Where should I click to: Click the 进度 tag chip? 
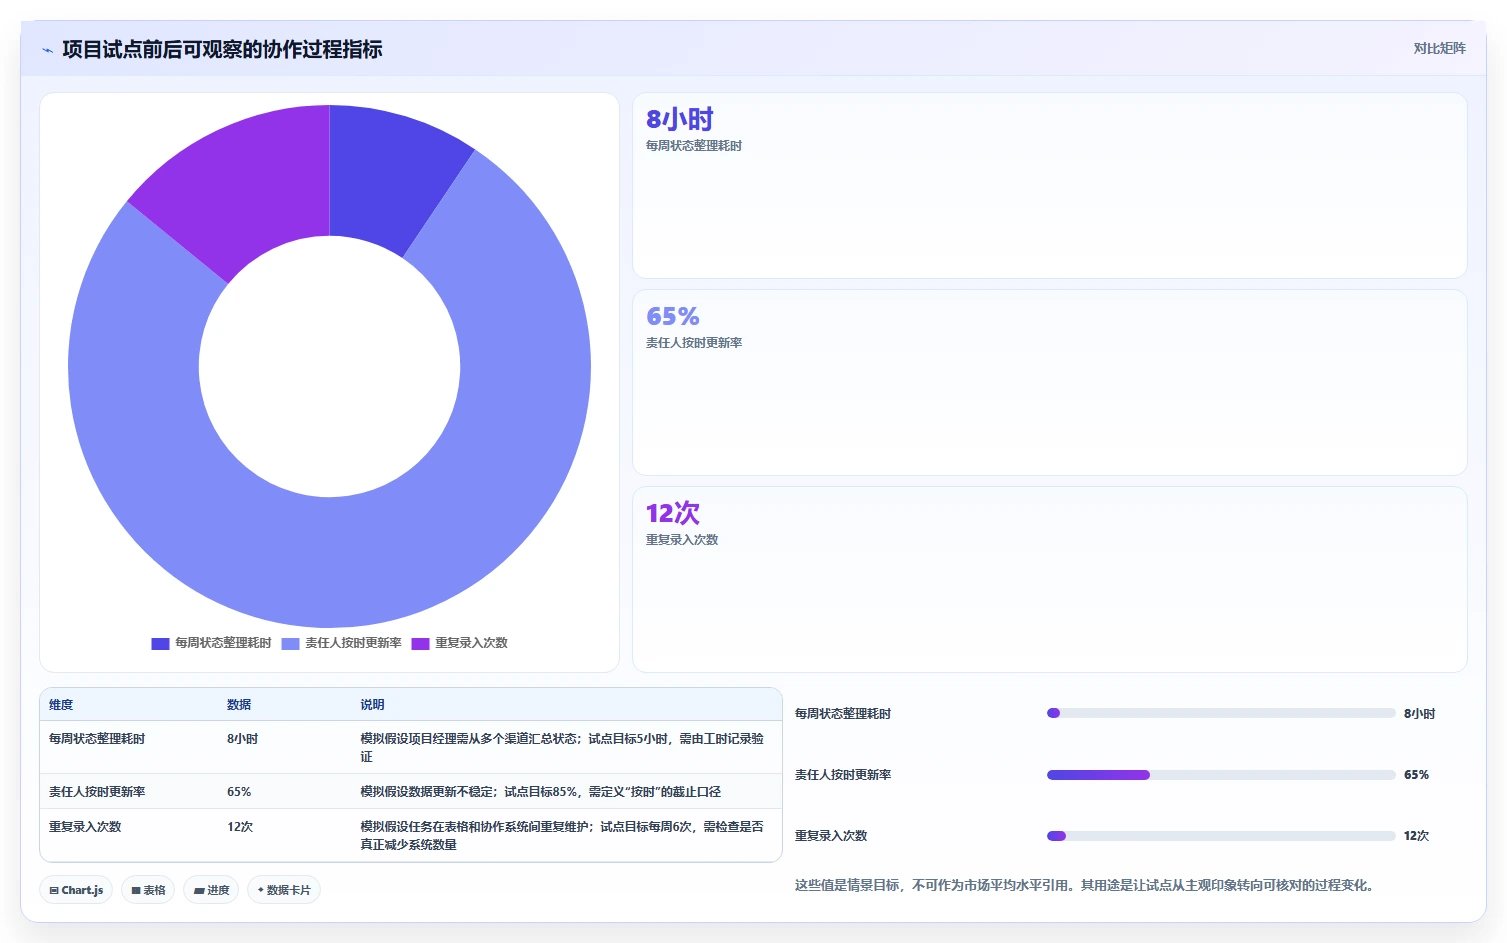[211, 890]
